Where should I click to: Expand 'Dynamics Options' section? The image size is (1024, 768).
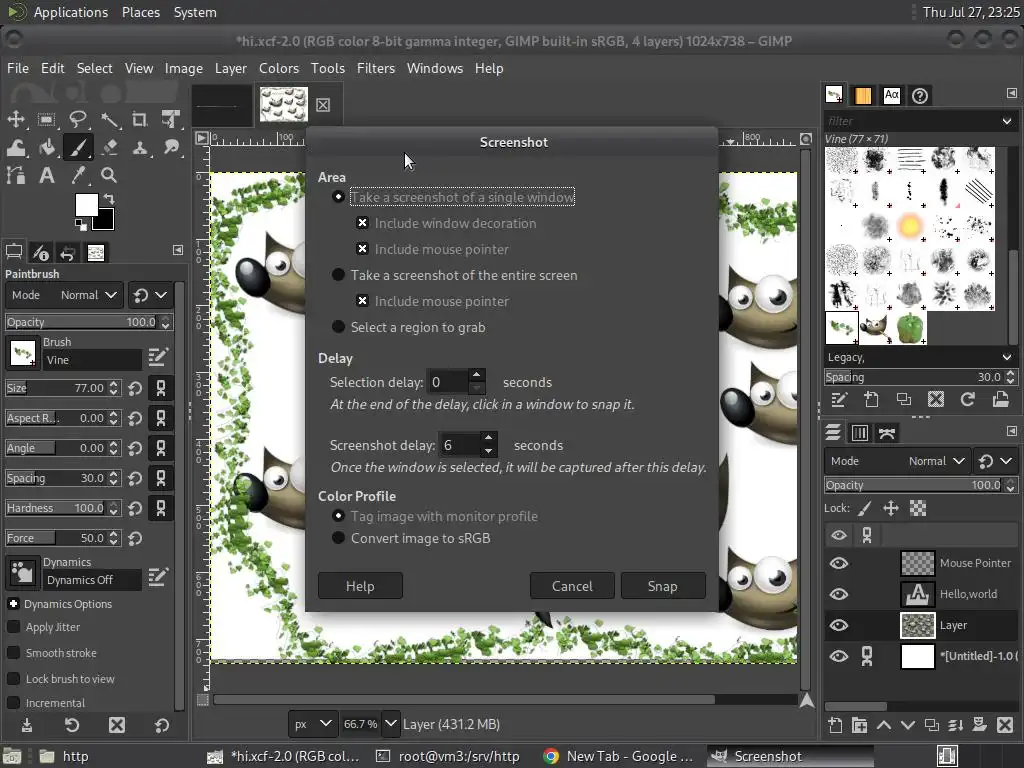coord(13,604)
